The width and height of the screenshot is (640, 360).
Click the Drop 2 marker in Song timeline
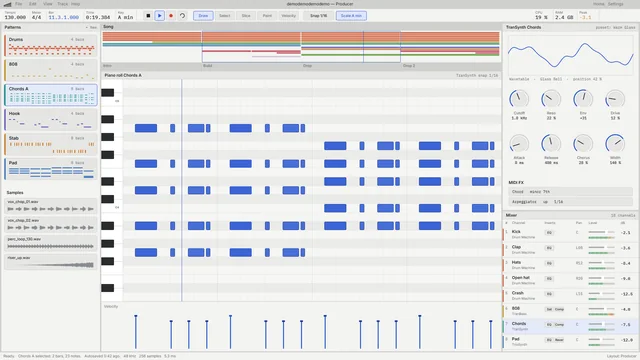[x=409, y=66]
